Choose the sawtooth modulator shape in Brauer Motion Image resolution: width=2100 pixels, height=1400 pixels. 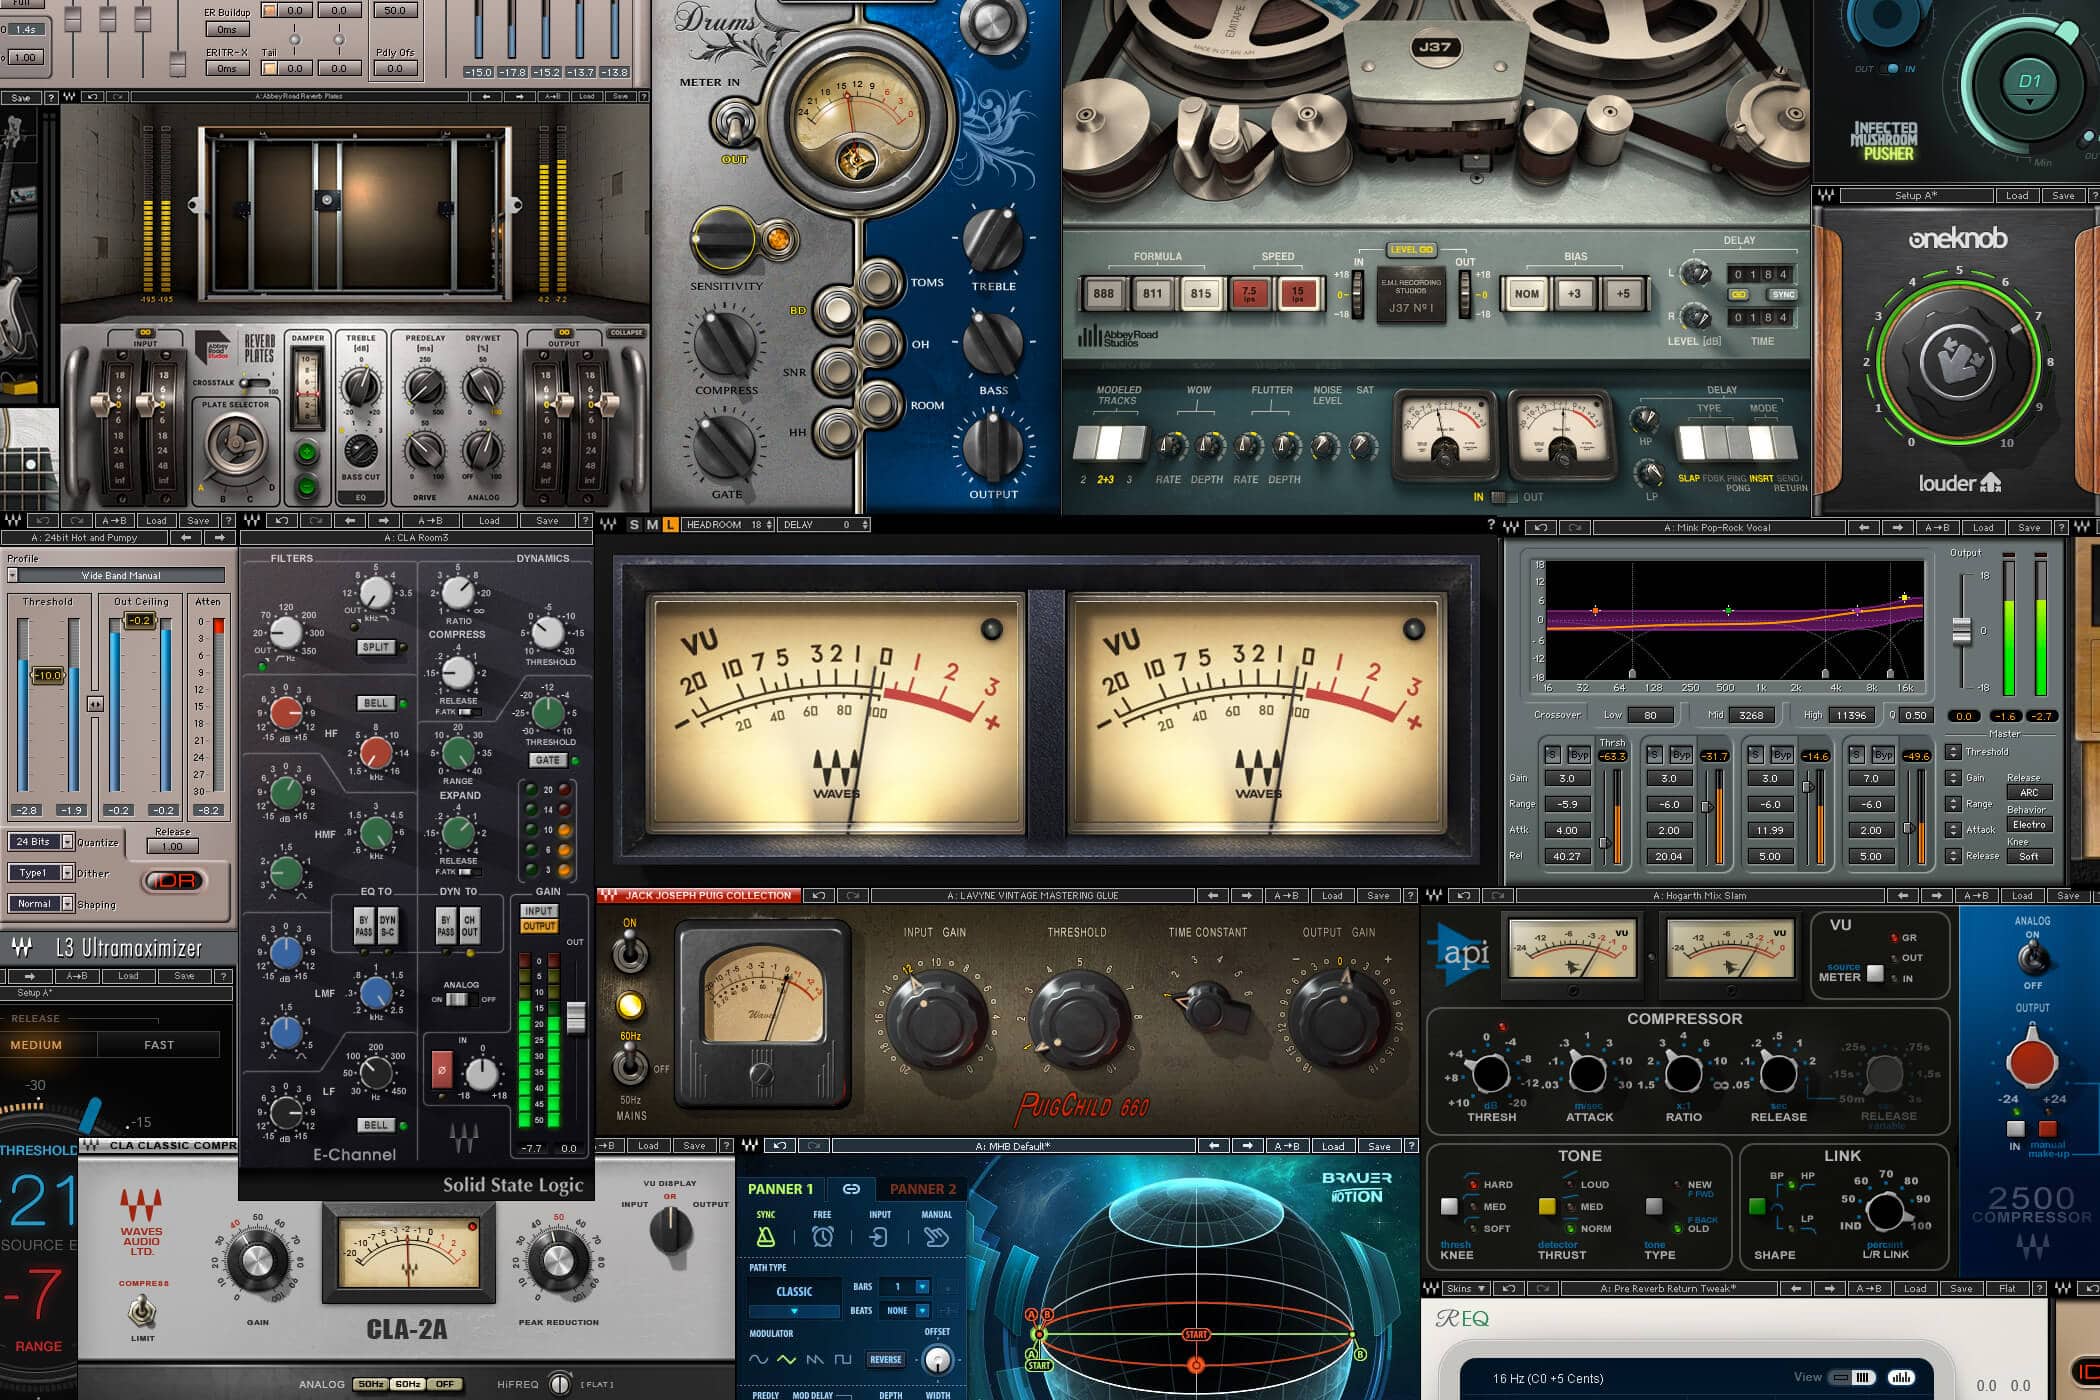point(815,1359)
